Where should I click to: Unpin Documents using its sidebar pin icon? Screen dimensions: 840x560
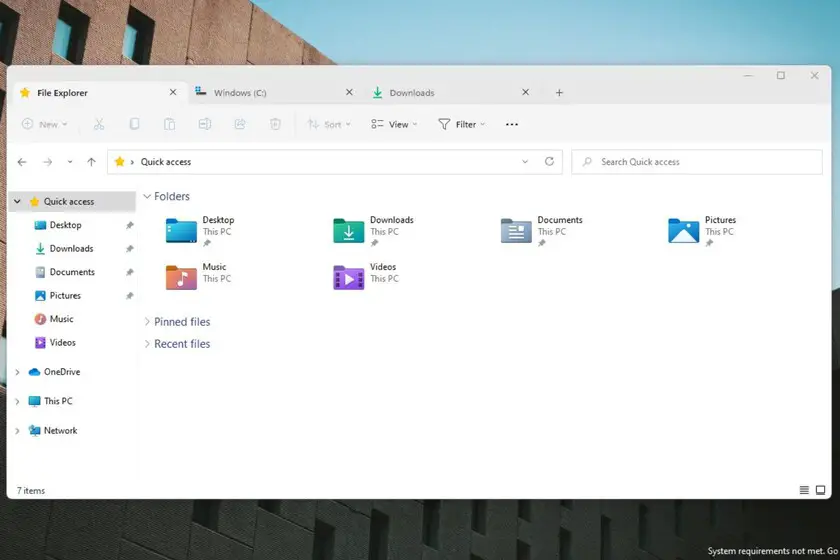(129, 272)
